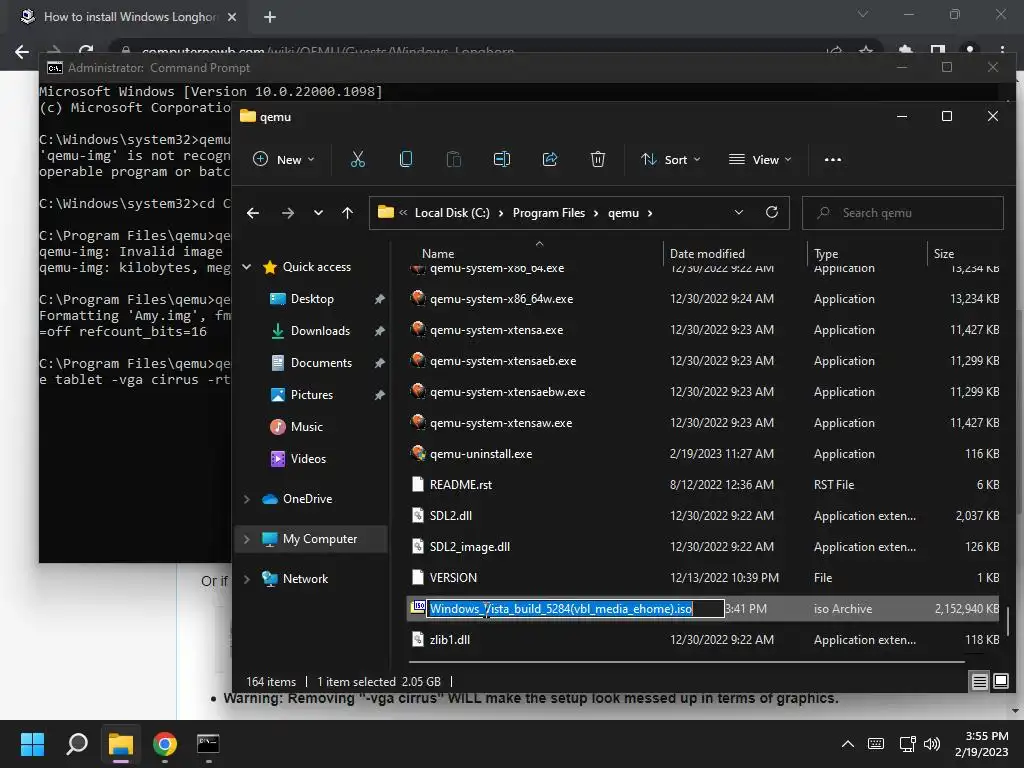
Task: Click the Search qemu input box
Action: pyautogui.click(x=903, y=213)
